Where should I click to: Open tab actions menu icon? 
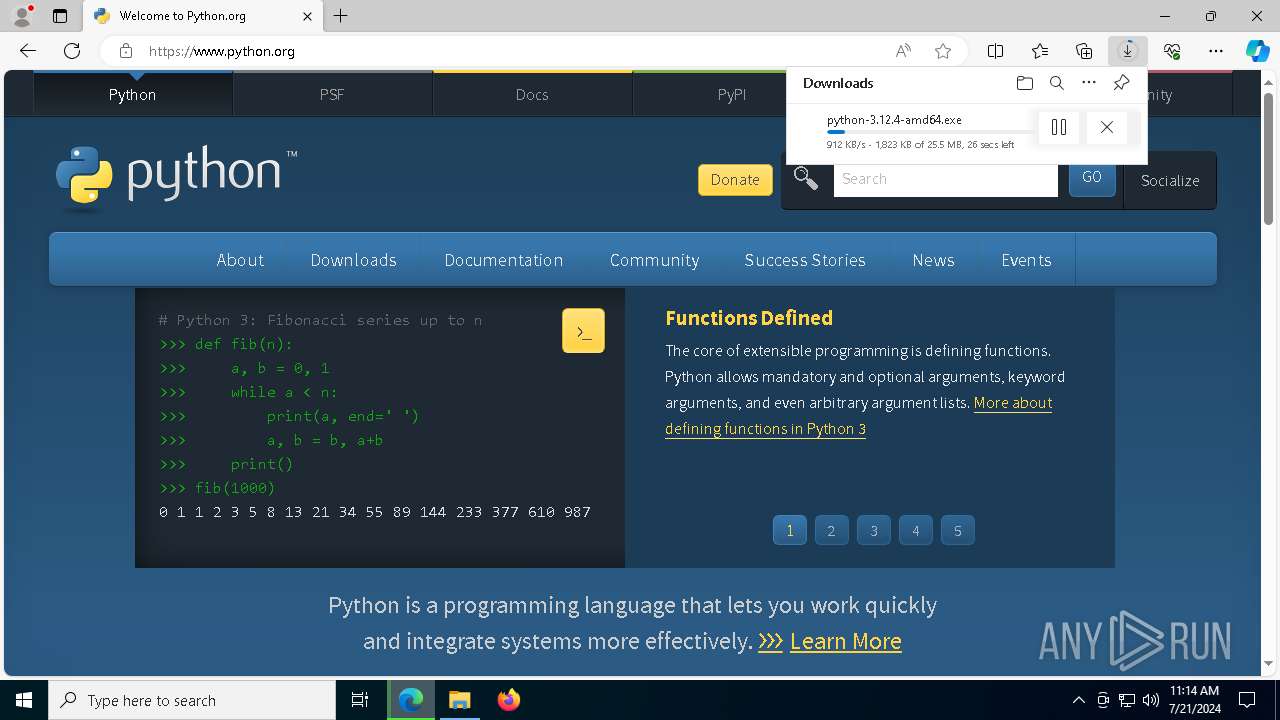tap(60, 16)
